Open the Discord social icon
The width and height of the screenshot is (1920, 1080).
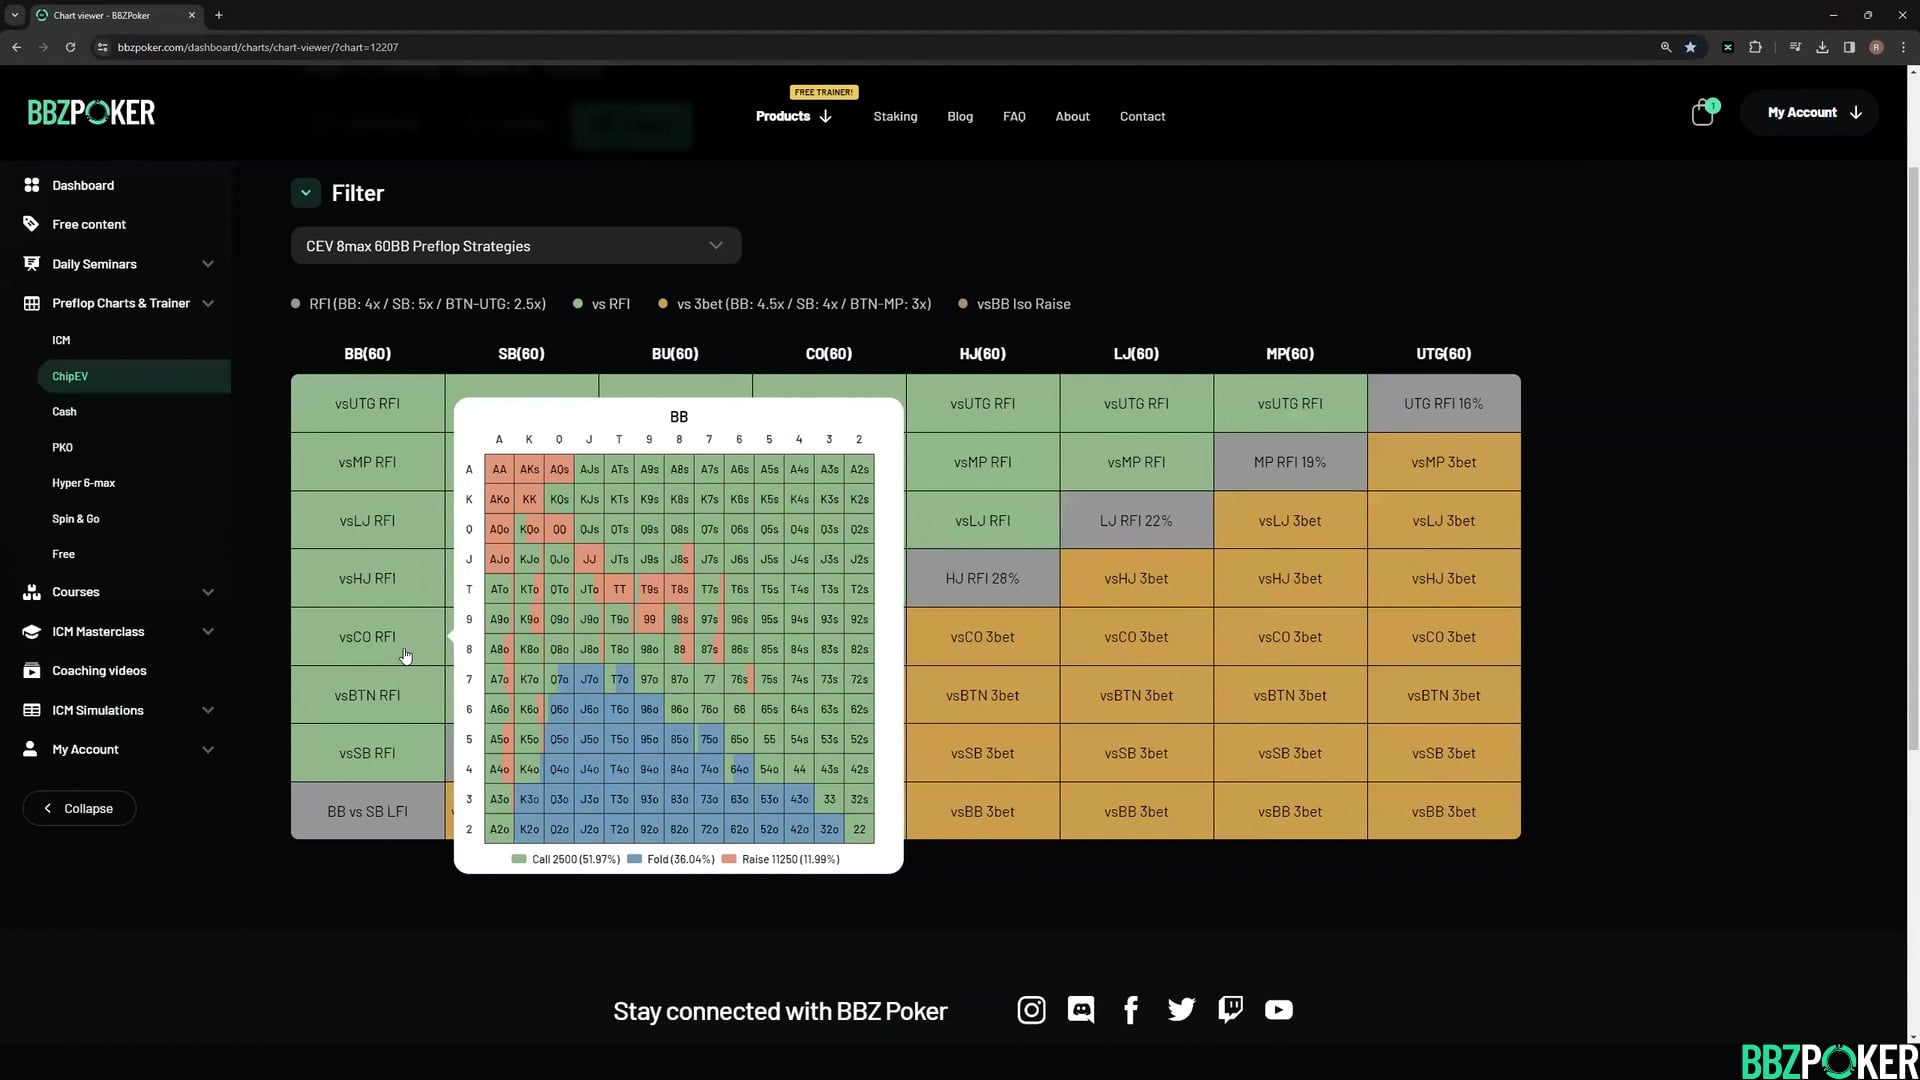point(1081,1010)
